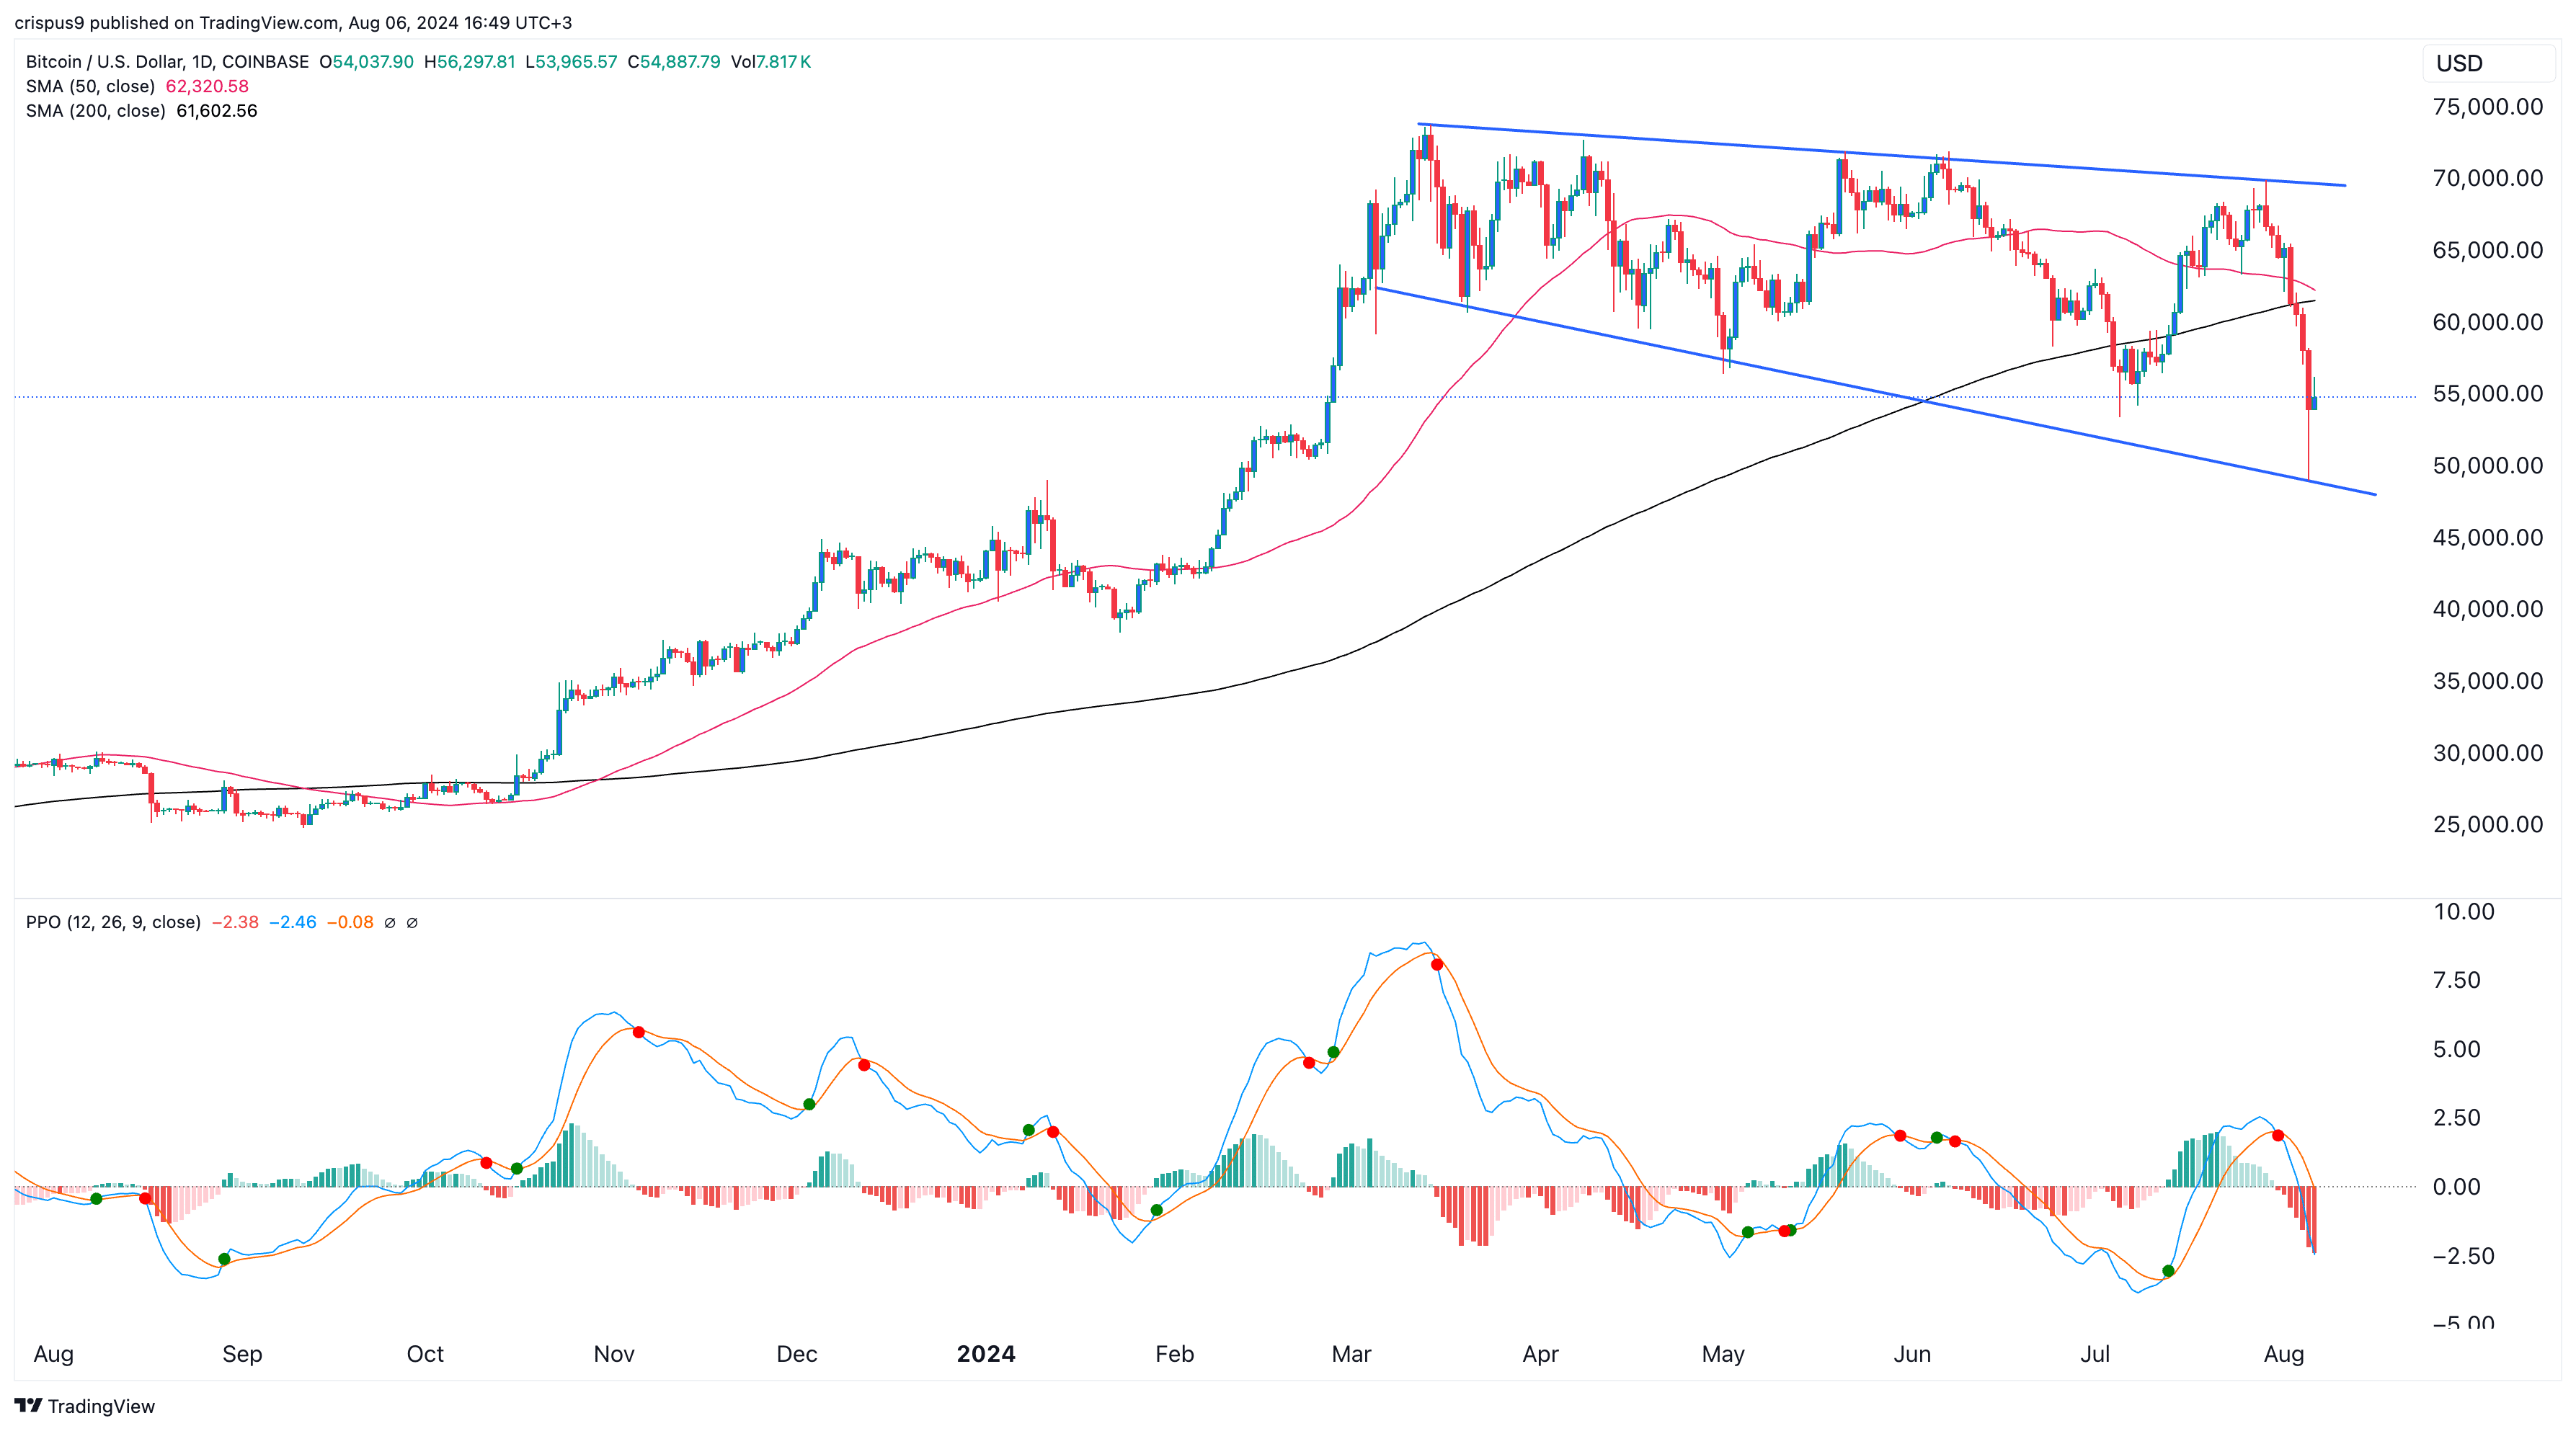Click the 30,000.00 price axis label
The image size is (2576, 1431).
pos(2488,753)
